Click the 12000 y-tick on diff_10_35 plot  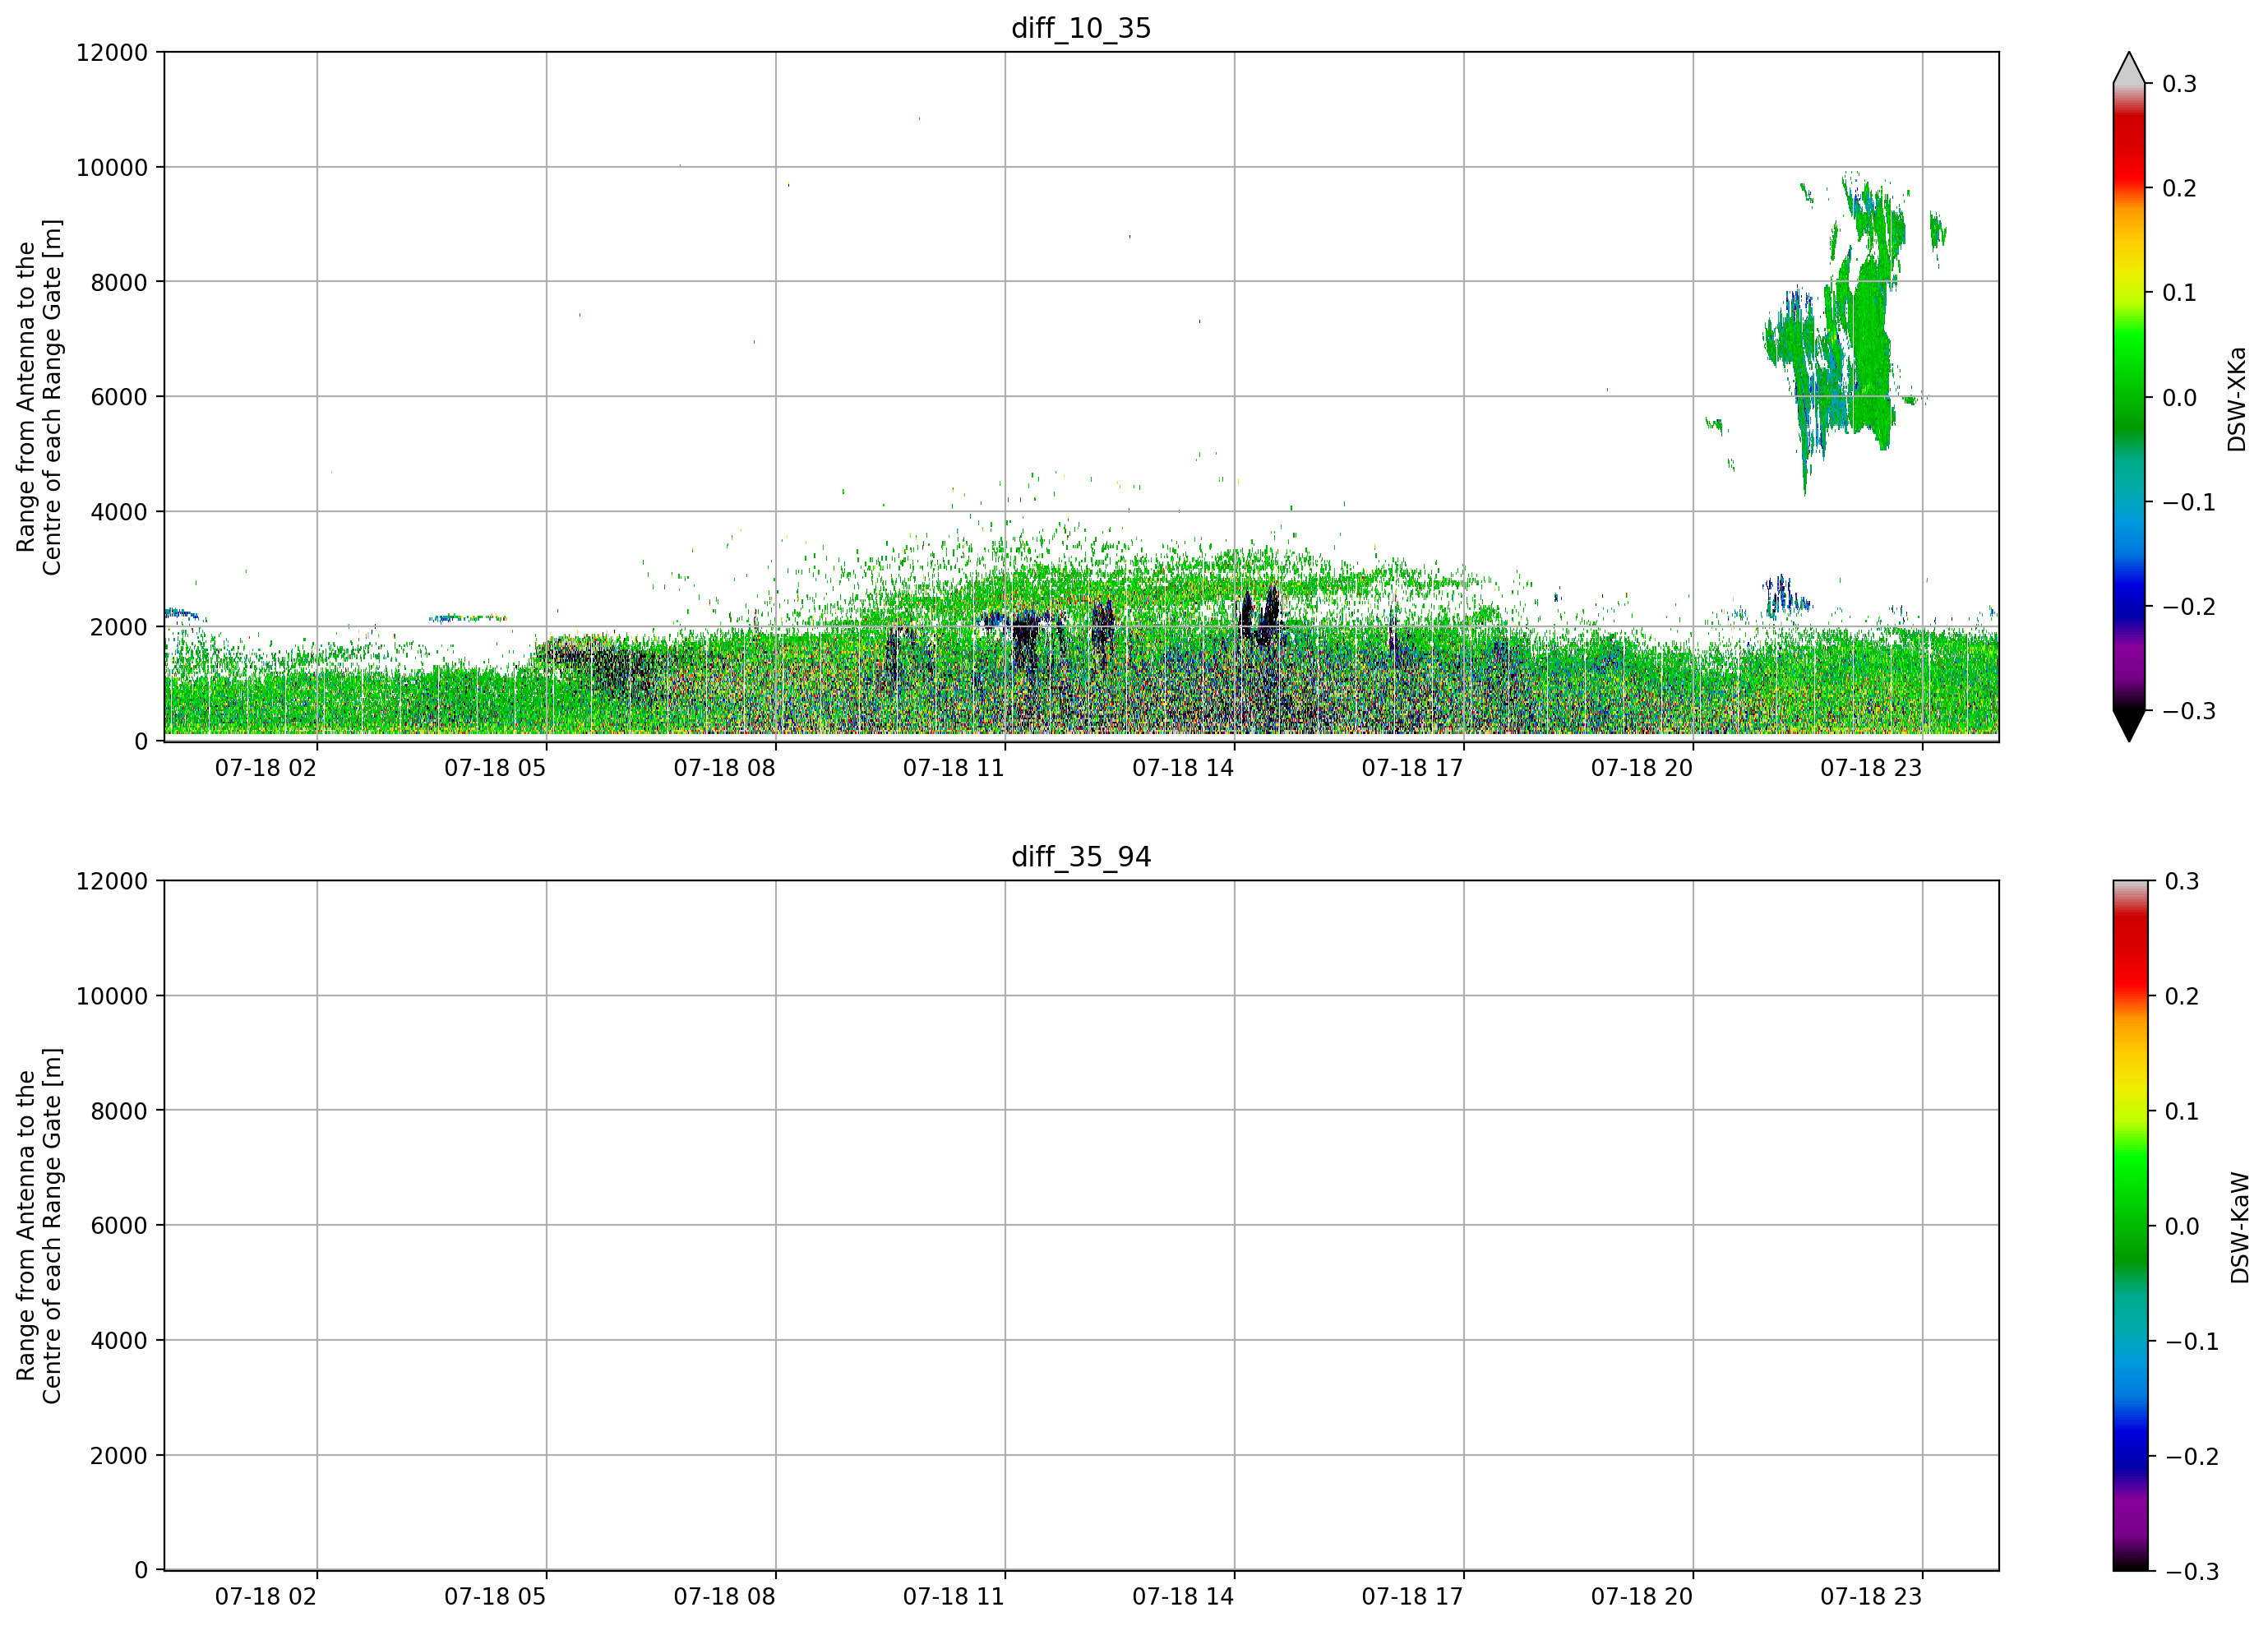coord(112,52)
